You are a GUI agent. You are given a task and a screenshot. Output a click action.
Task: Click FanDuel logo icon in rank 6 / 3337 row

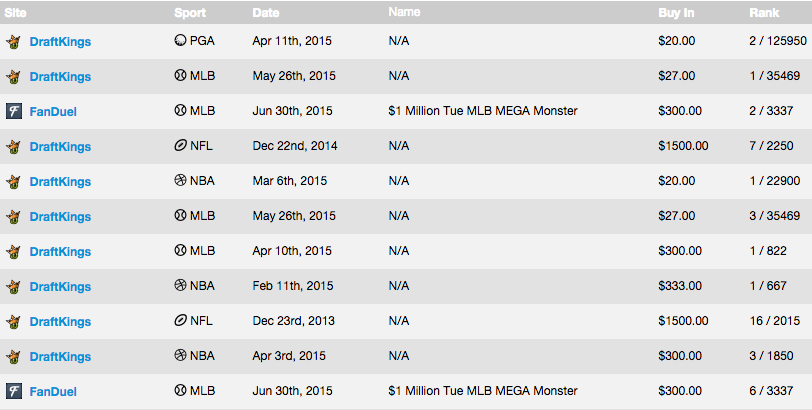(x=13, y=391)
